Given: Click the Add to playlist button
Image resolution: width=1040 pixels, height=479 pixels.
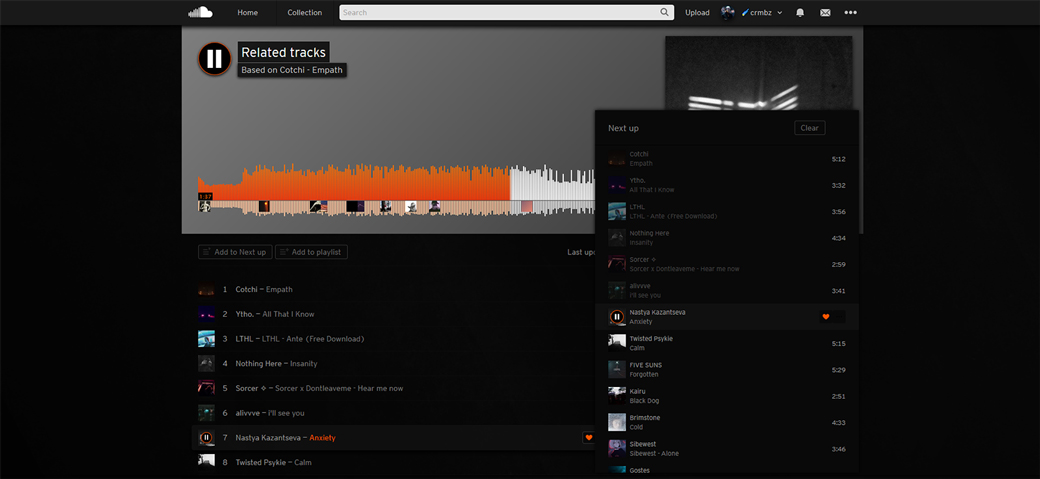Looking at the screenshot, I should click(x=311, y=252).
